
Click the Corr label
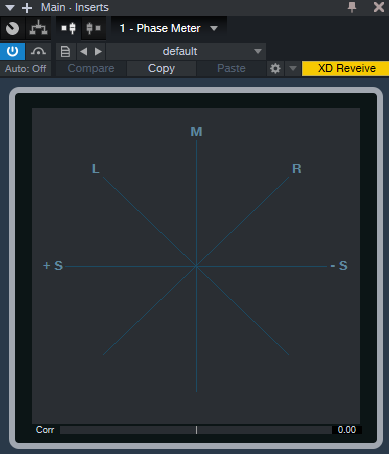point(45,430)
